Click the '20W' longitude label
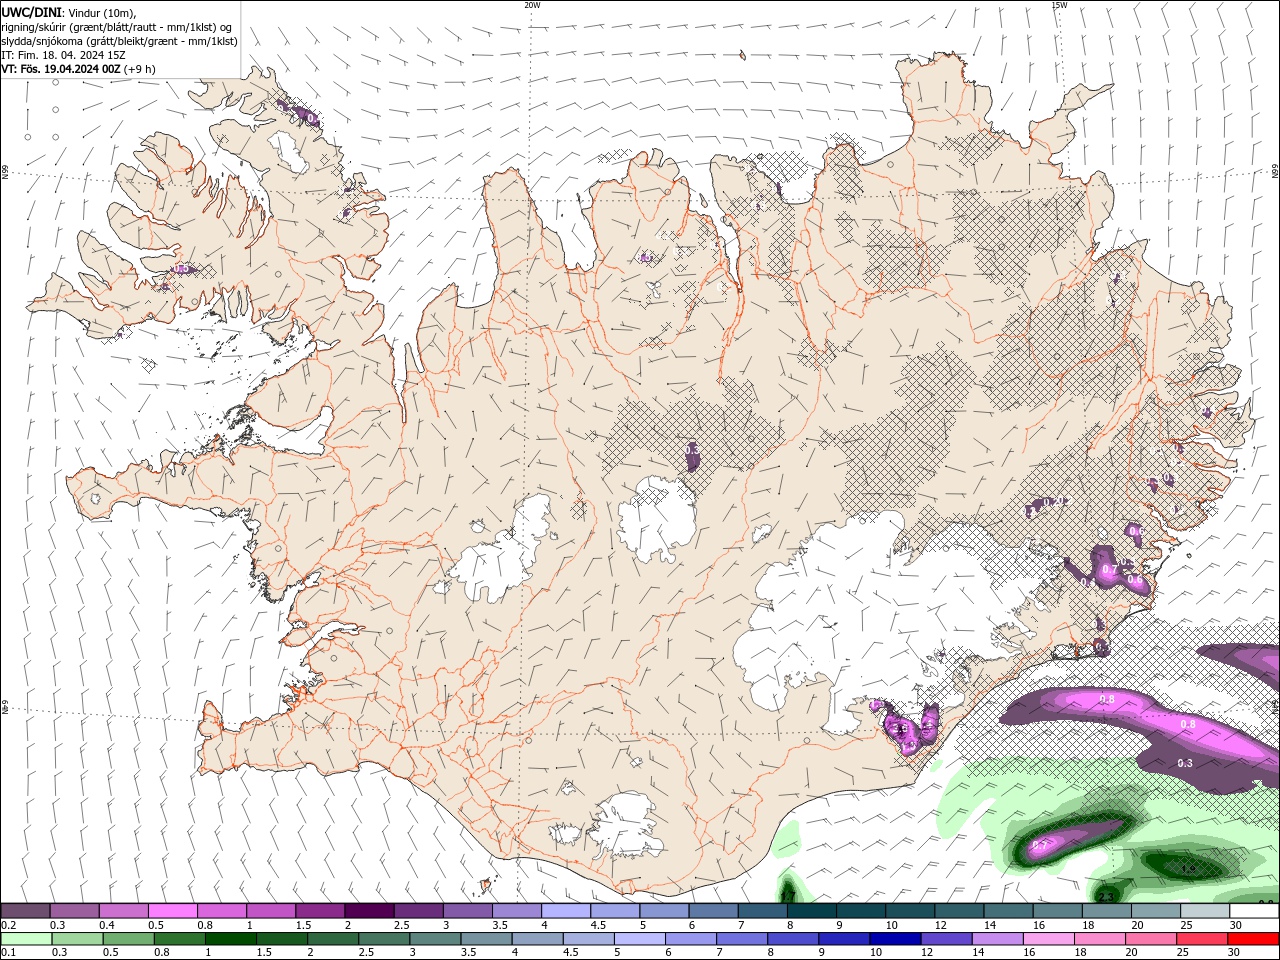Viewport: 1280px width, 960px height. coord(532,5)
